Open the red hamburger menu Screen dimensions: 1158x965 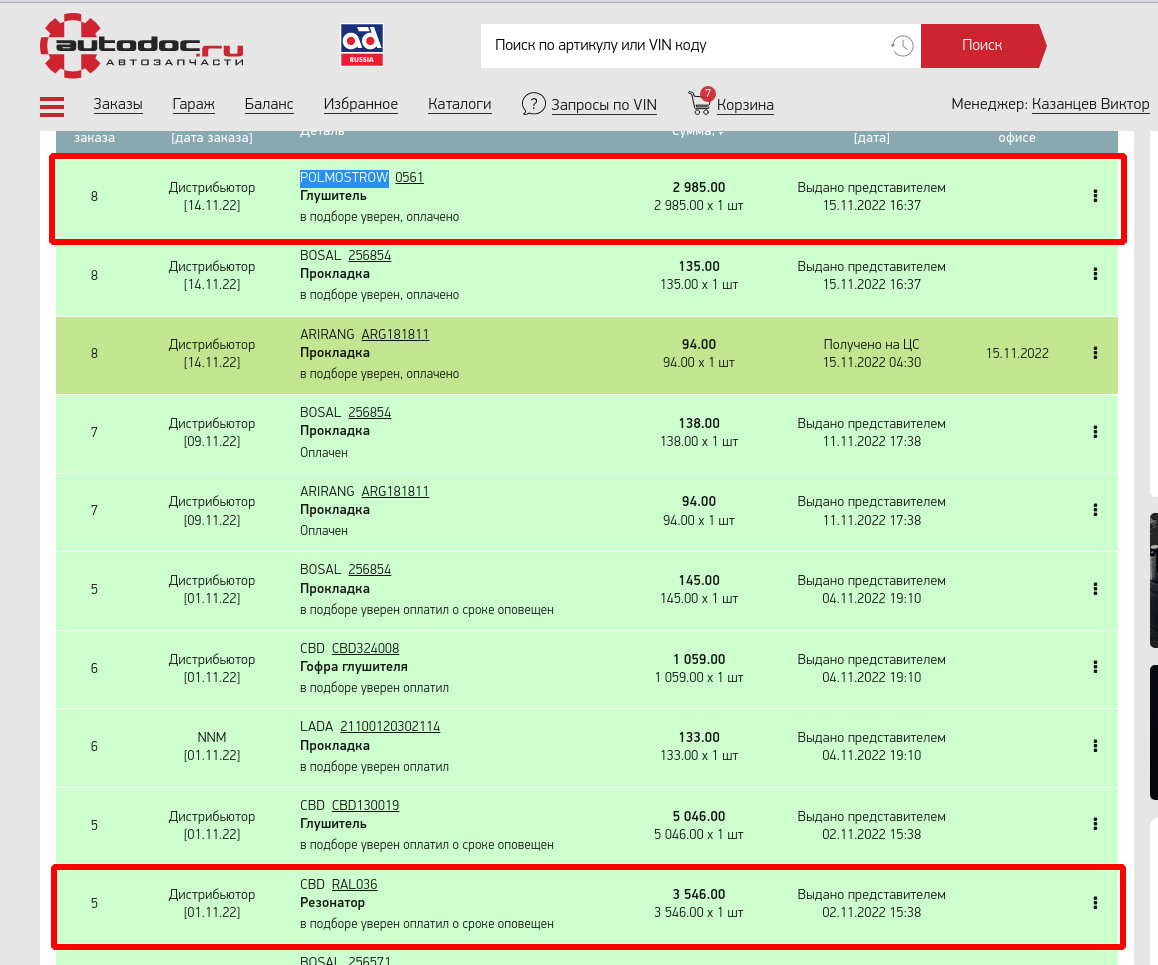52,107
